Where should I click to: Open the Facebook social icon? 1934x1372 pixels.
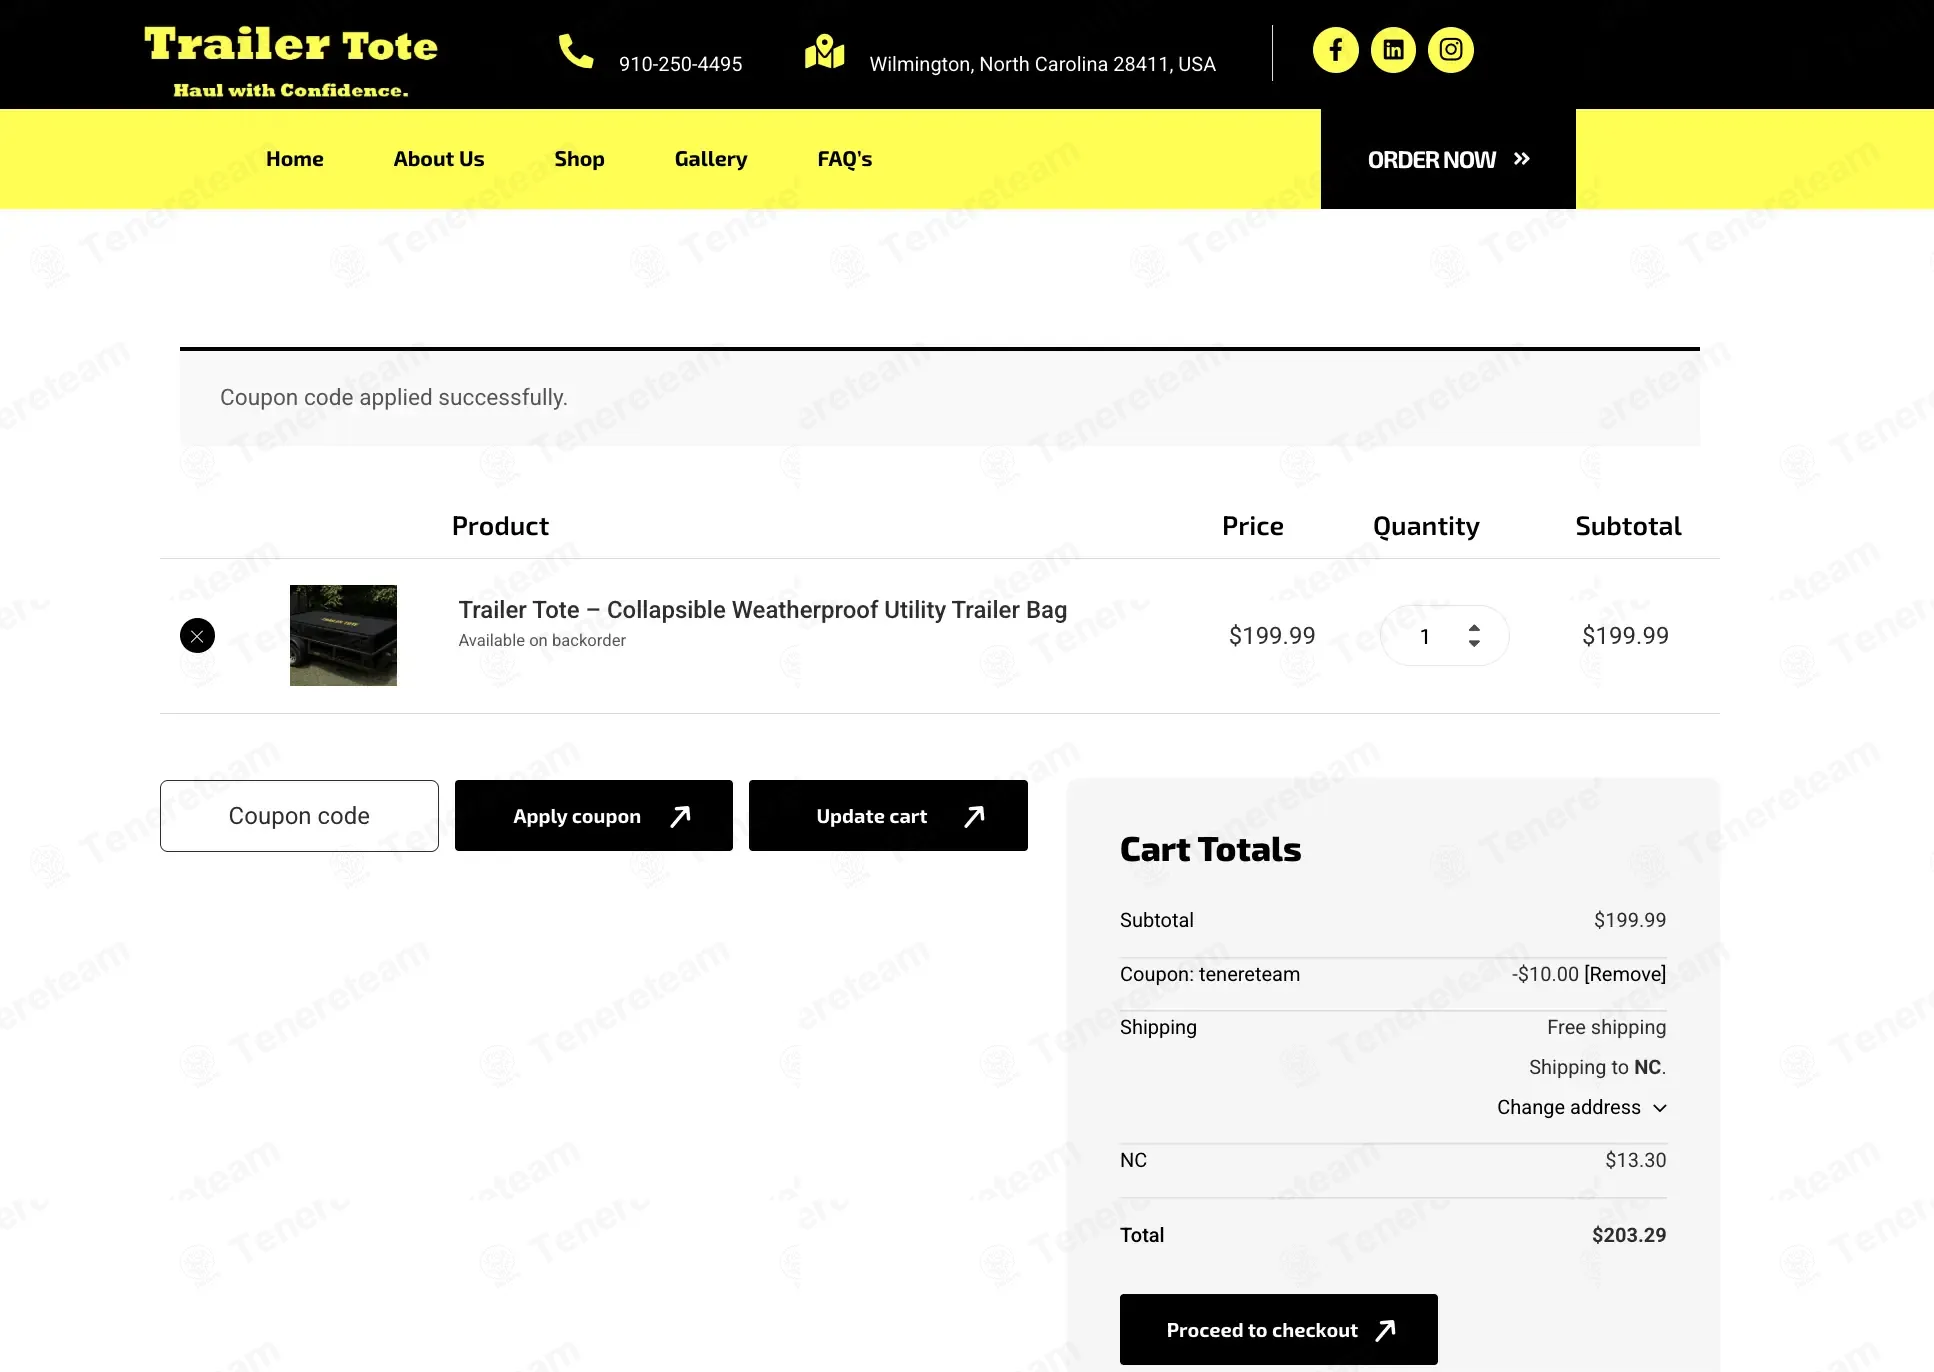[1335, 50]
